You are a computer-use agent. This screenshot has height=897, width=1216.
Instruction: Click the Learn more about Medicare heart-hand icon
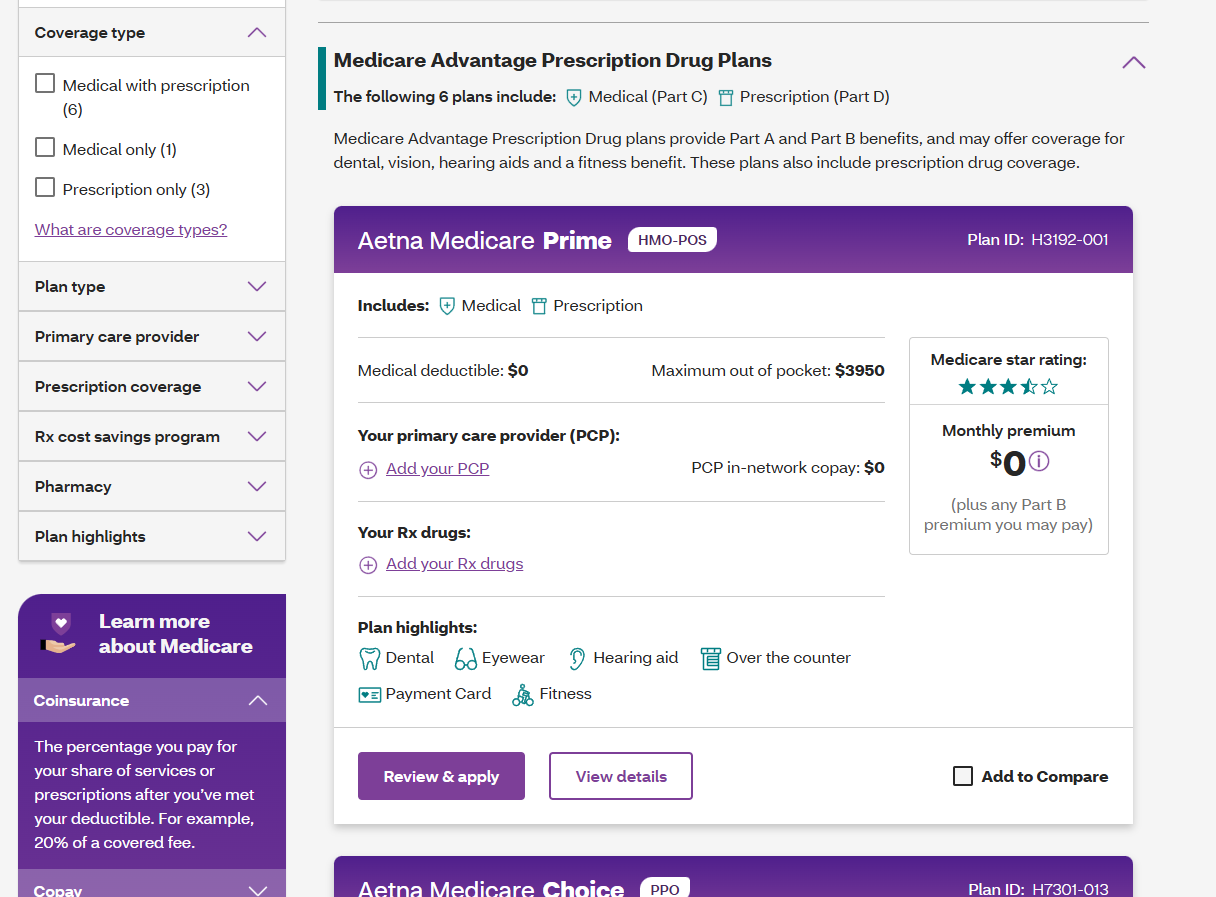click(59, 634)
